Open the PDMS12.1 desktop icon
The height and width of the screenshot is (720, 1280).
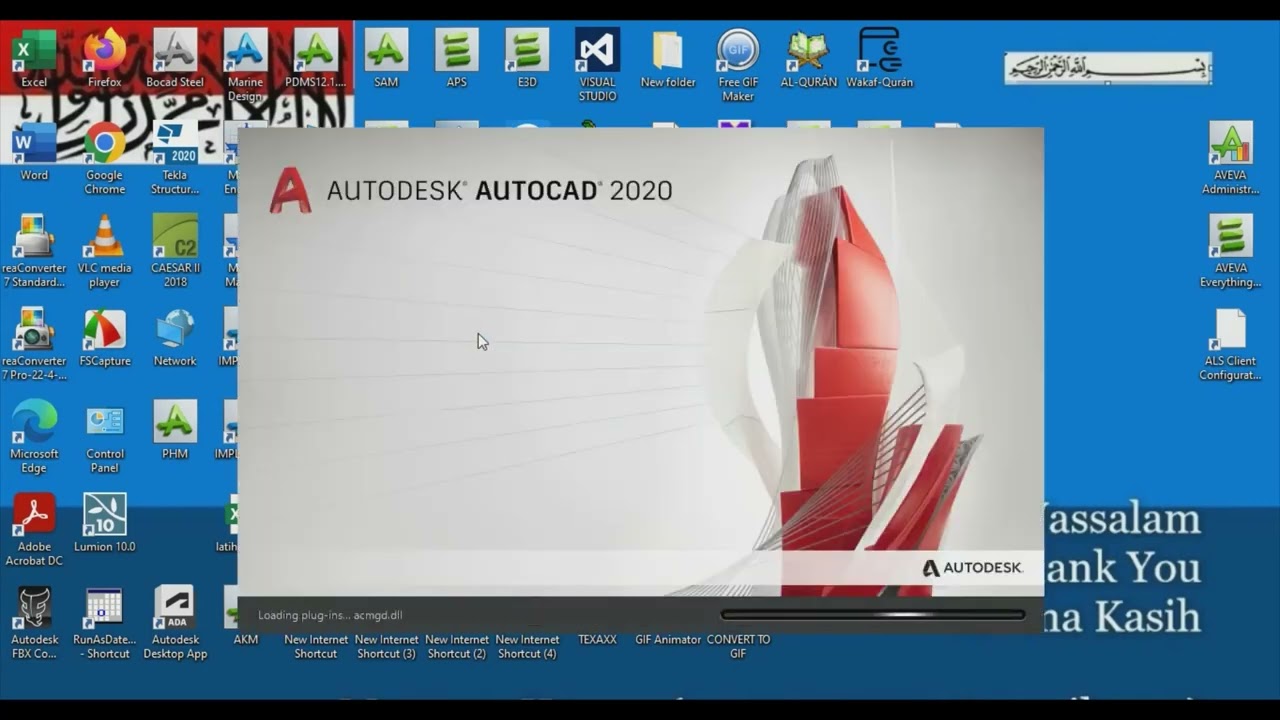[316, 58]
